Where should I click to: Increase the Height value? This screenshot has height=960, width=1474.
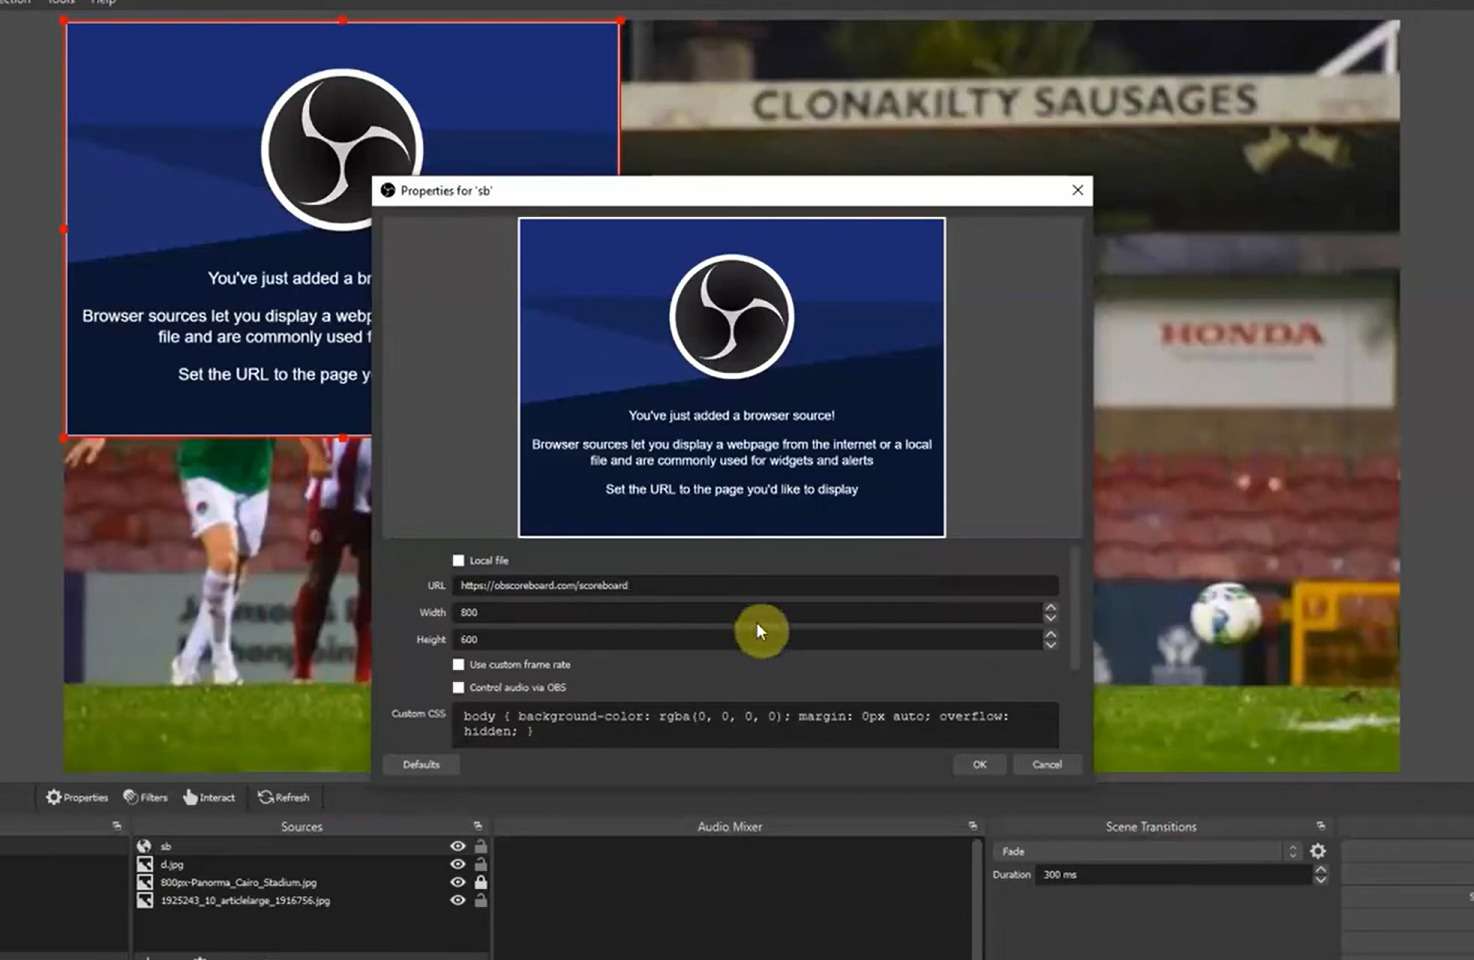1050,633
